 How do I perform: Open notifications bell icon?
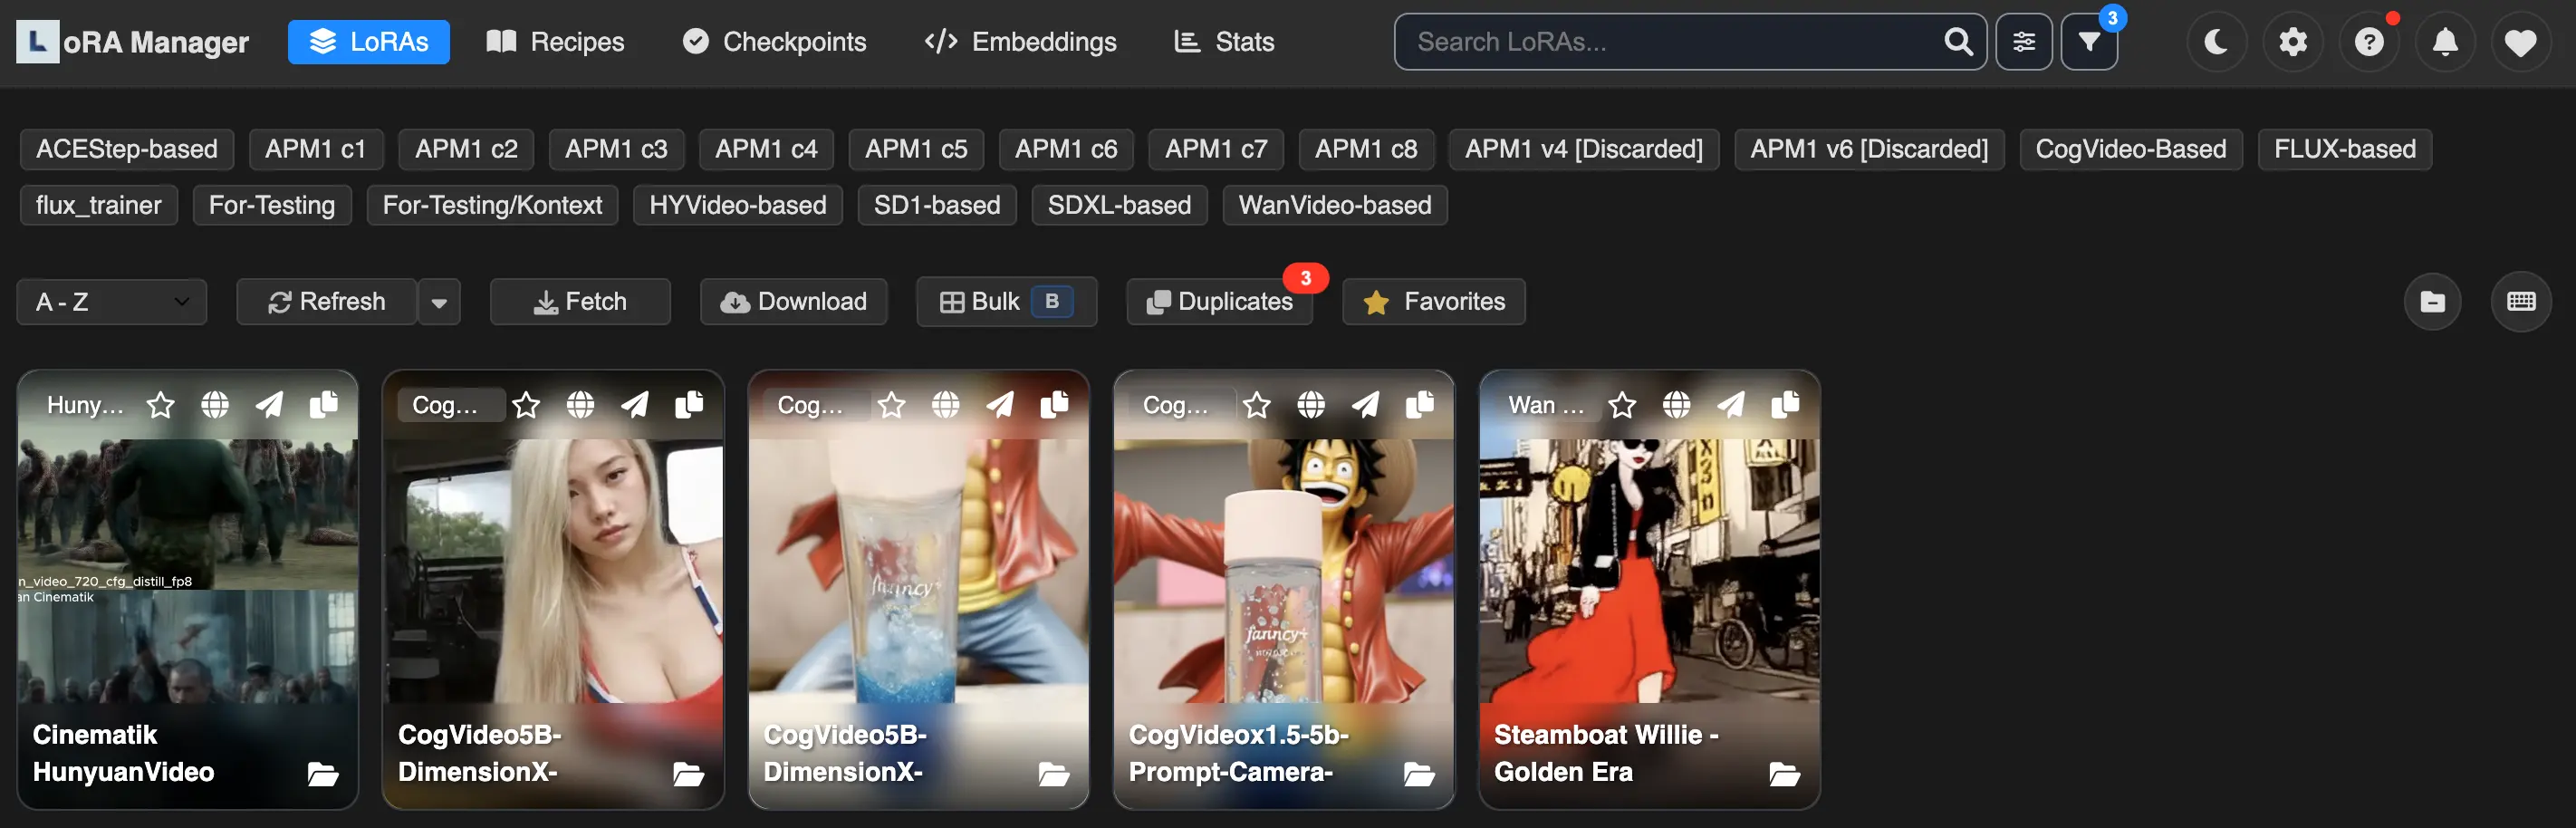pos(2445,42)
